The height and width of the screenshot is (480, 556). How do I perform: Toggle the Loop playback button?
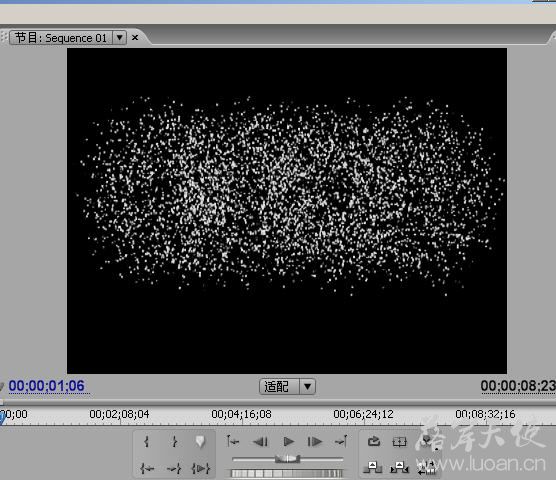[374, 441]
